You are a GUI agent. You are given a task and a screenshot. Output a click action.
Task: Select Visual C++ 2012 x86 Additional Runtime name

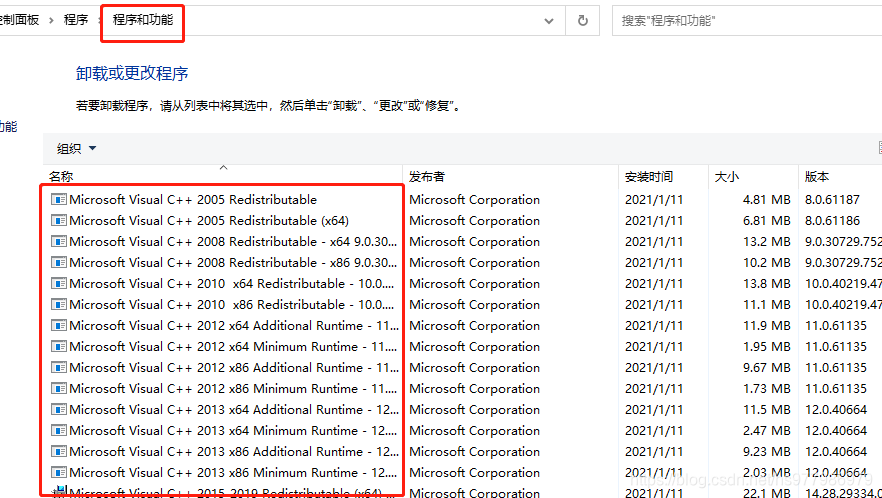(x=234, y=367)
